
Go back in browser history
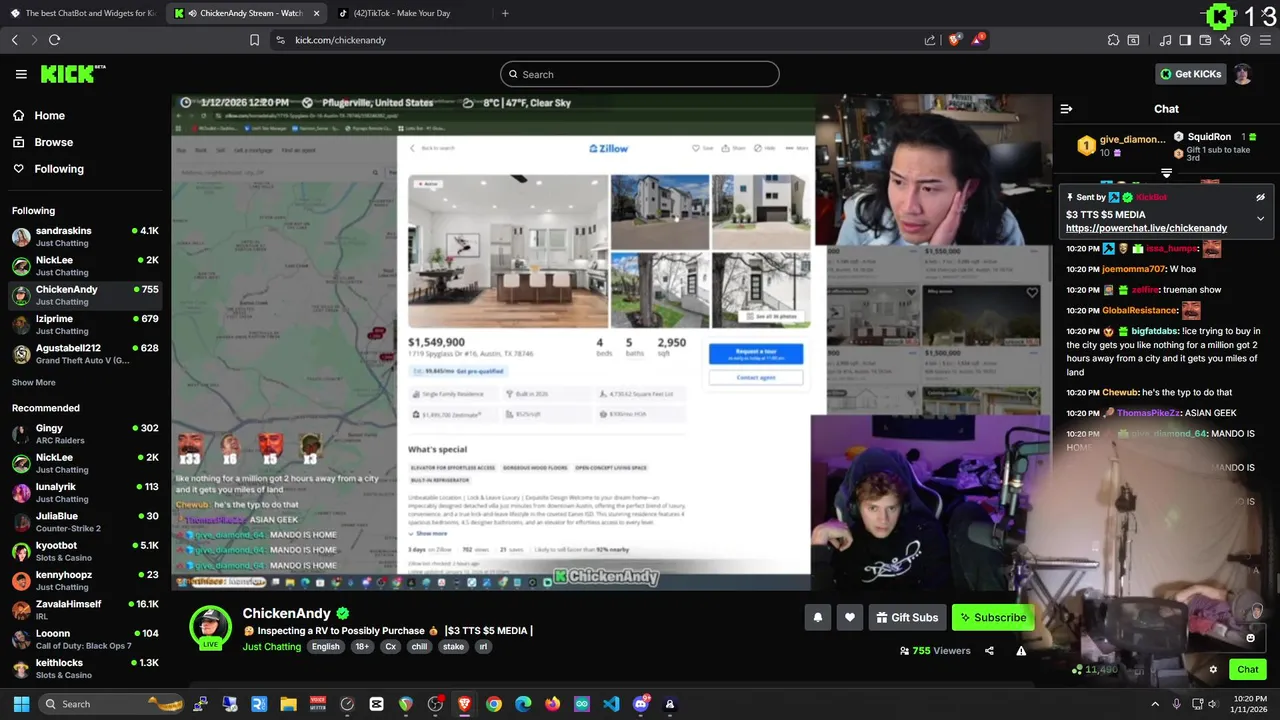click(x=14, y=40)
